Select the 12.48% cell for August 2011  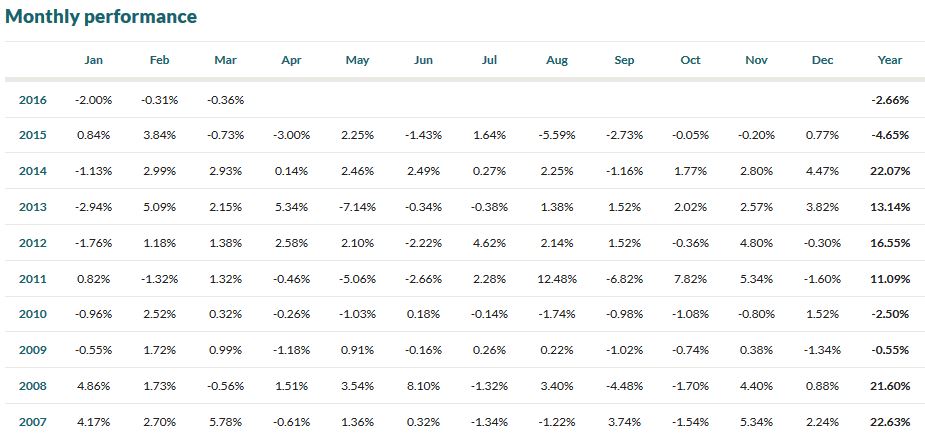tap(558, 279)
